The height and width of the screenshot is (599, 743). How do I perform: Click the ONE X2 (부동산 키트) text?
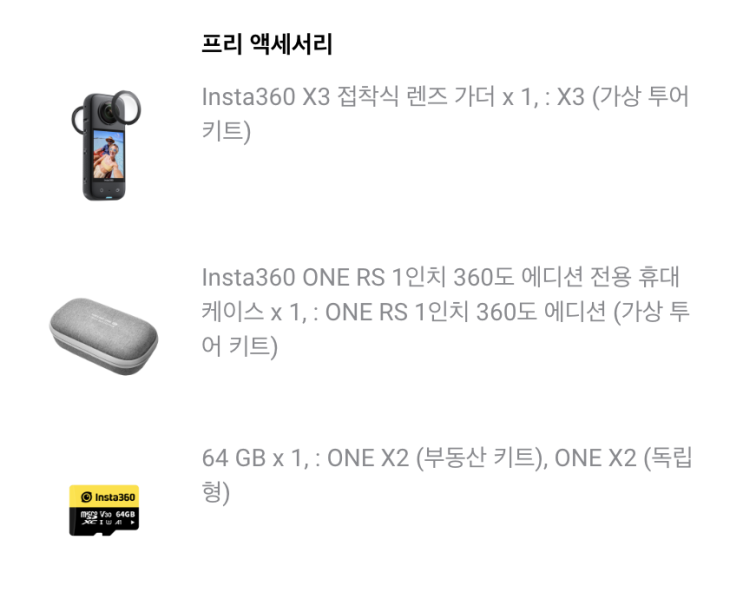pos(434,458)
